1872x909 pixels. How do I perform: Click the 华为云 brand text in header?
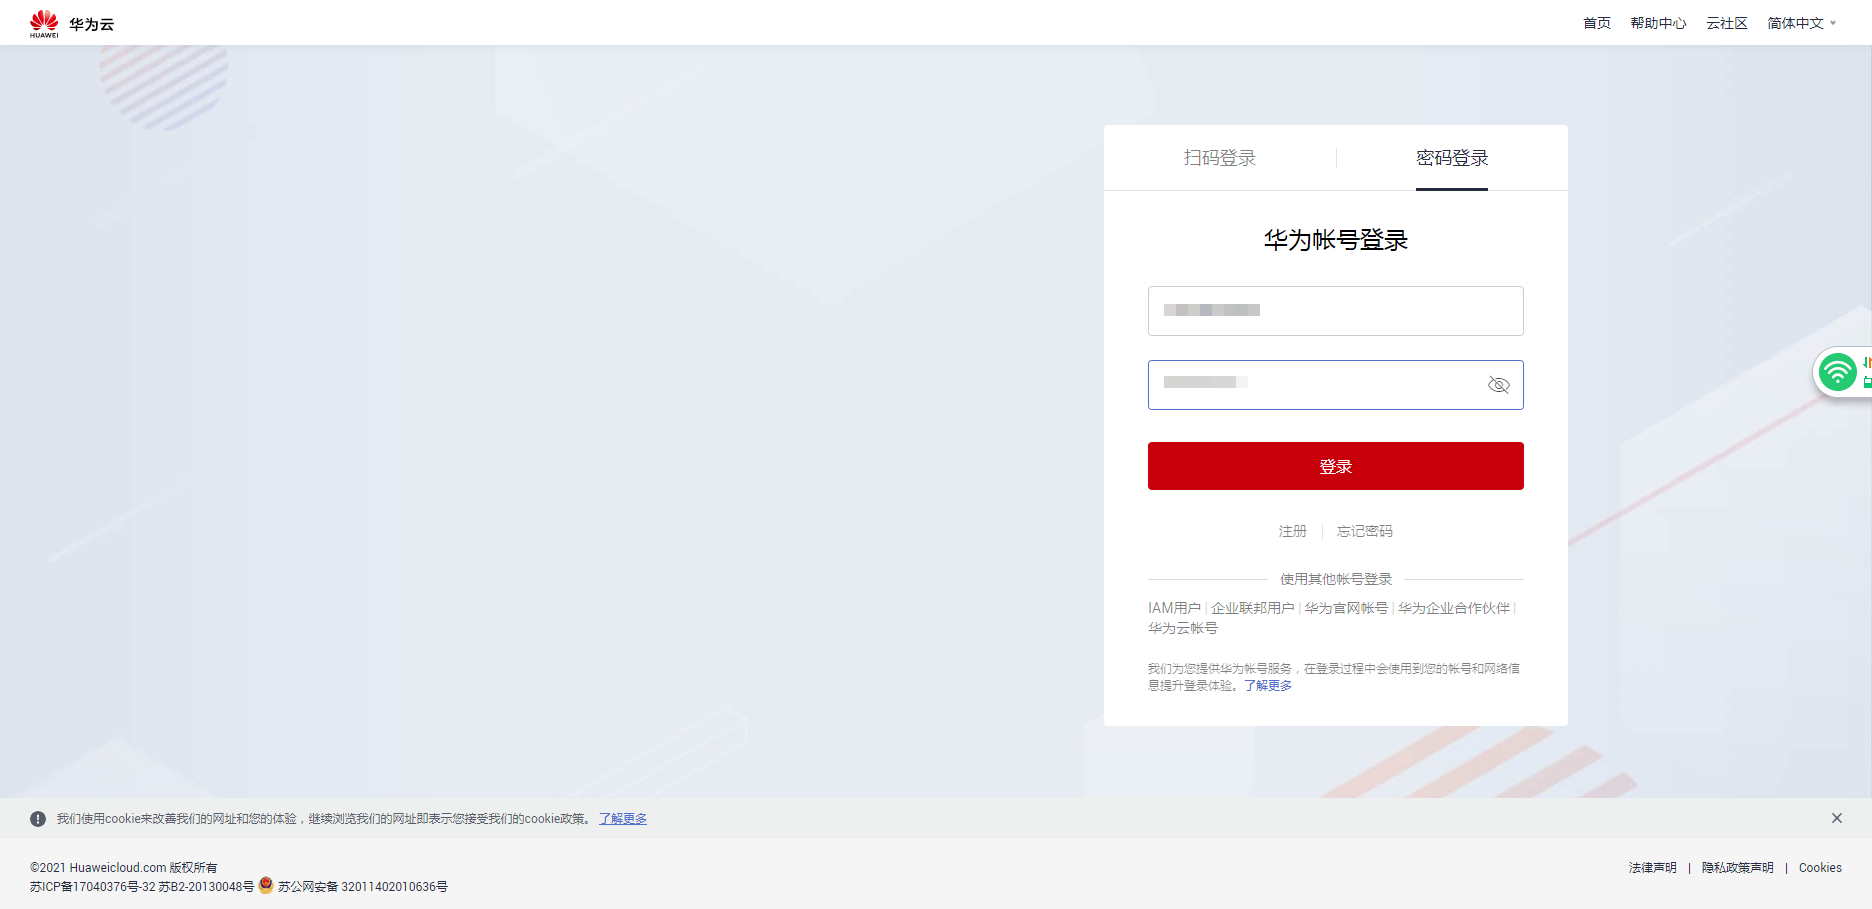92,24
